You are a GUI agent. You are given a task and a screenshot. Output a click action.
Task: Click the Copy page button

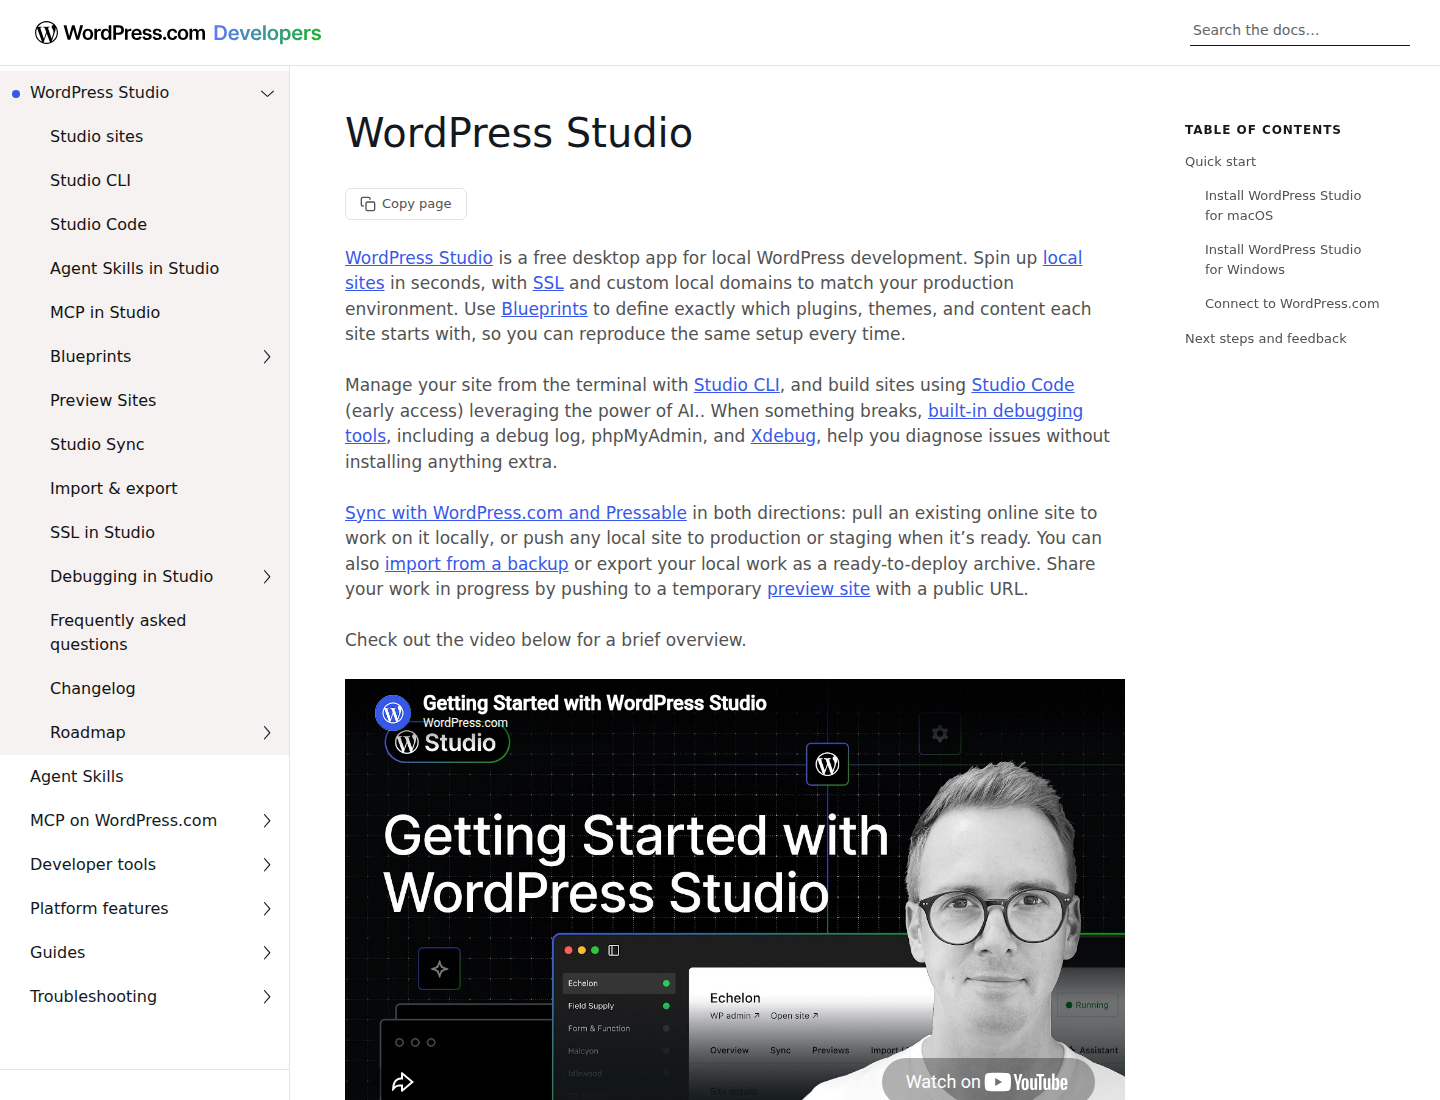406,204
